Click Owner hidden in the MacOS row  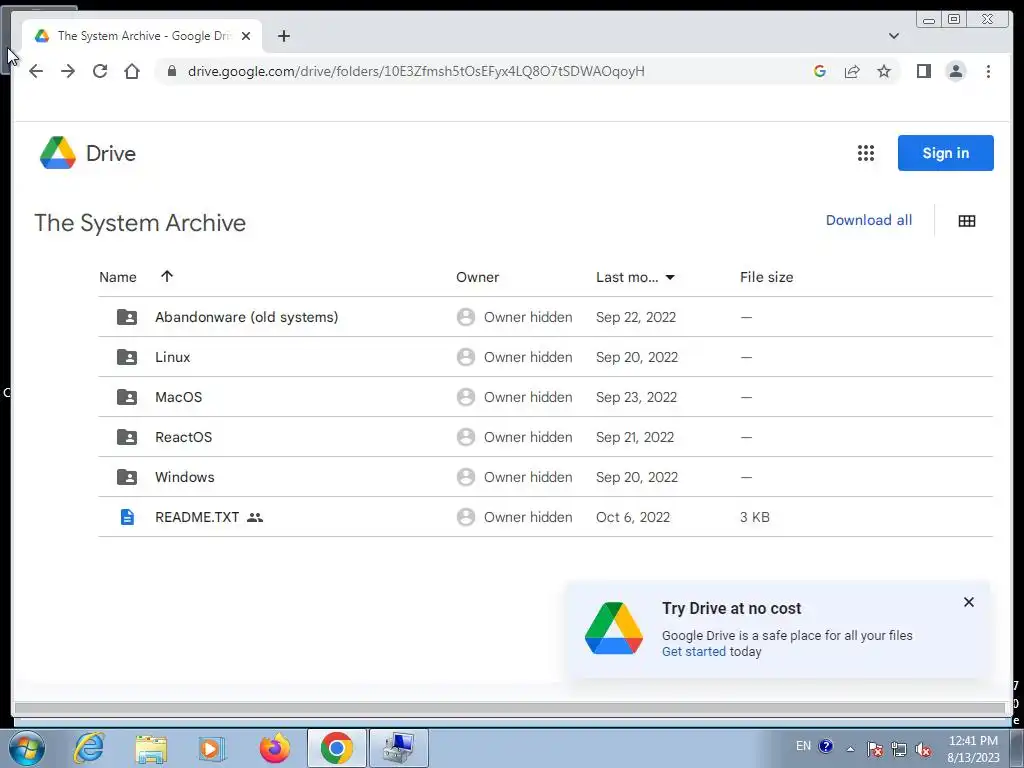(x=528, y=396)
